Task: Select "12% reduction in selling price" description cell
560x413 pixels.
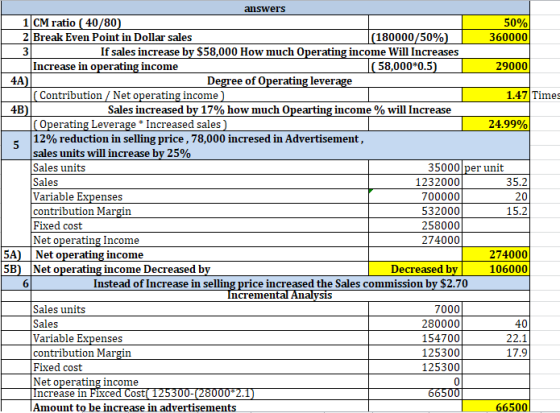Action: pos(280,145)
